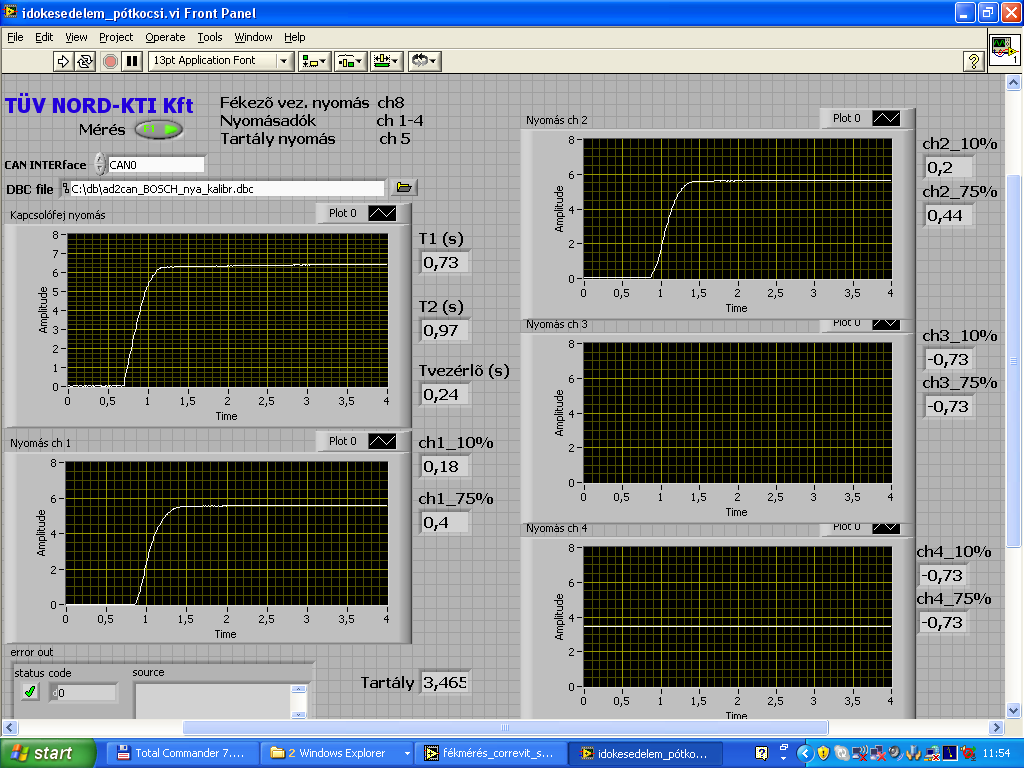The width and height of the screenshot is (1024, 768).
Task: Click the ch3_10% value field
Action: 948,359
